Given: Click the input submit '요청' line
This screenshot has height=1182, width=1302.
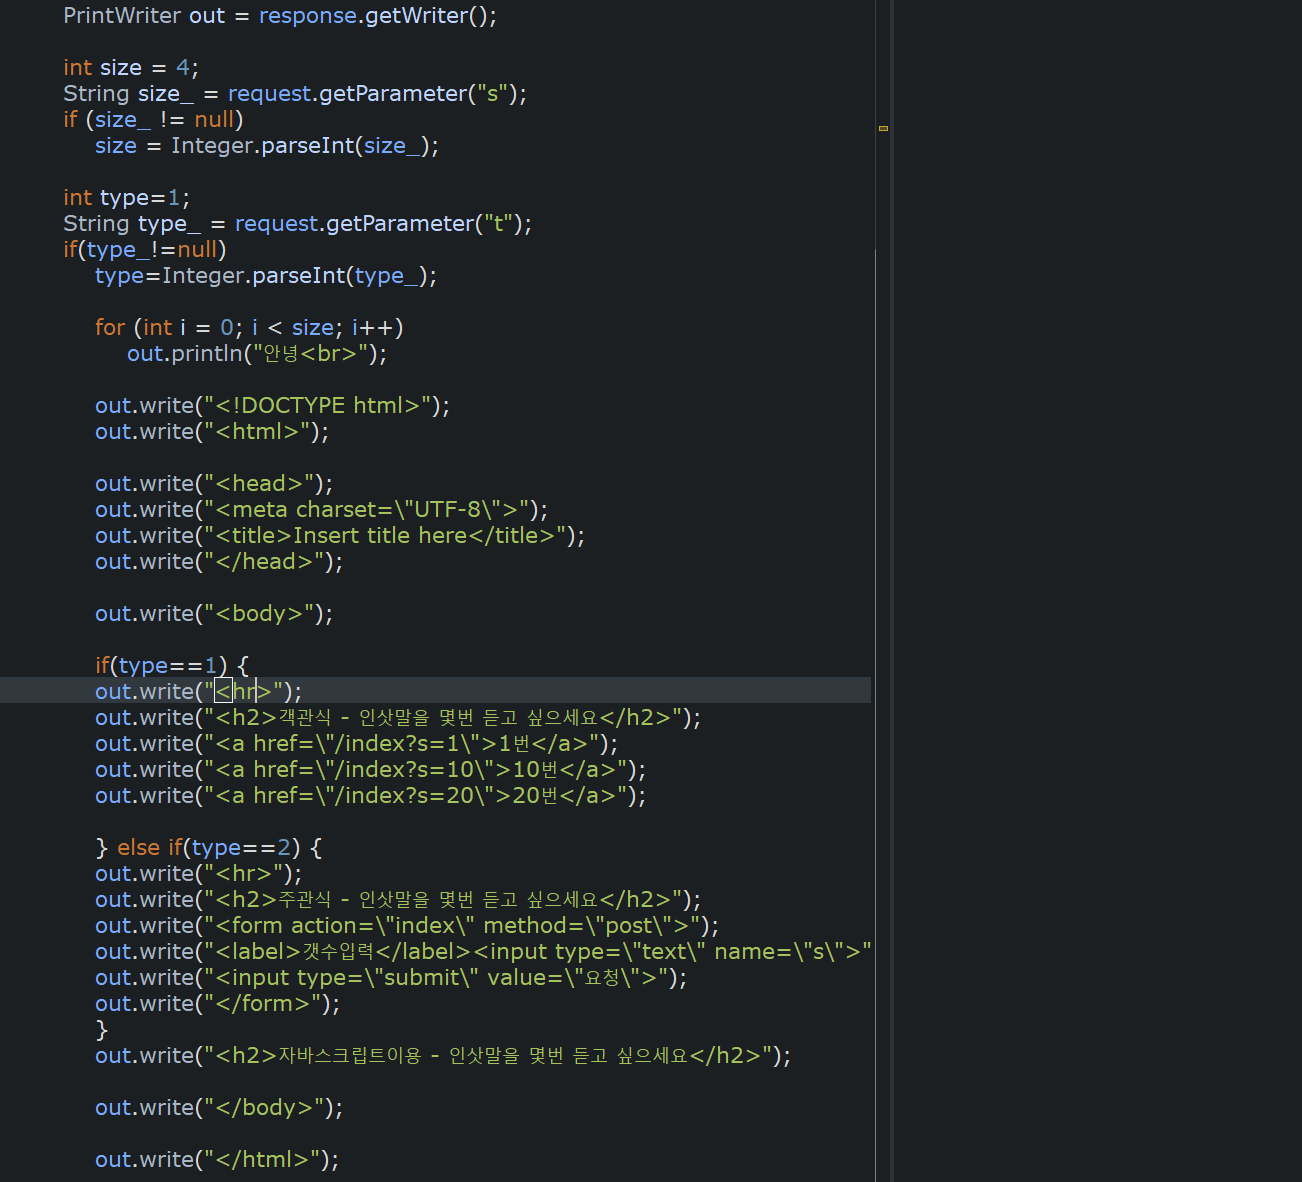Looking at the screenshot, I should (x=391, y=978).
